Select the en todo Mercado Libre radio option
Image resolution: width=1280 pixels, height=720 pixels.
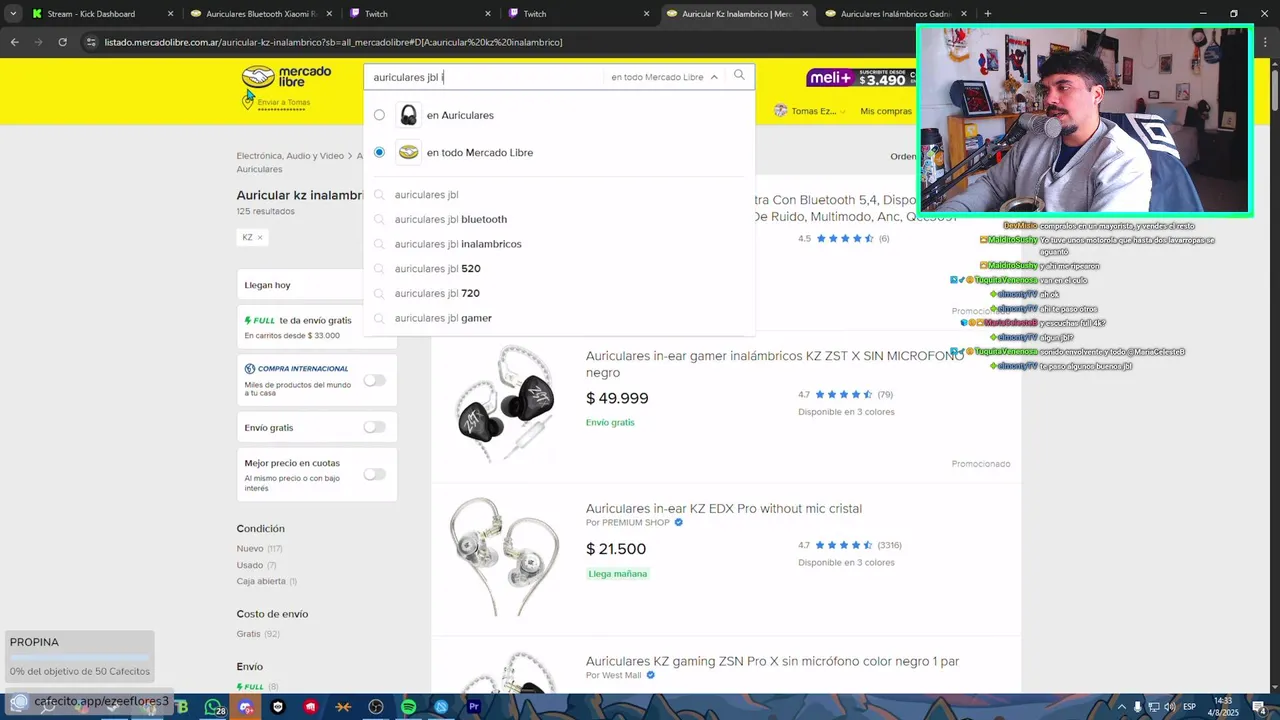[379, 152]
